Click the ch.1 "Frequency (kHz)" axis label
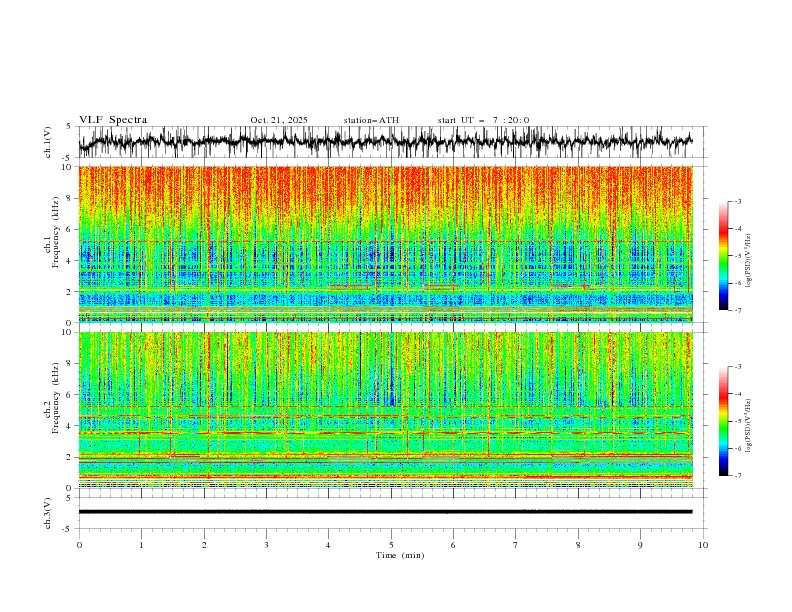The image size is (792, 612). [x=56, y=233]
